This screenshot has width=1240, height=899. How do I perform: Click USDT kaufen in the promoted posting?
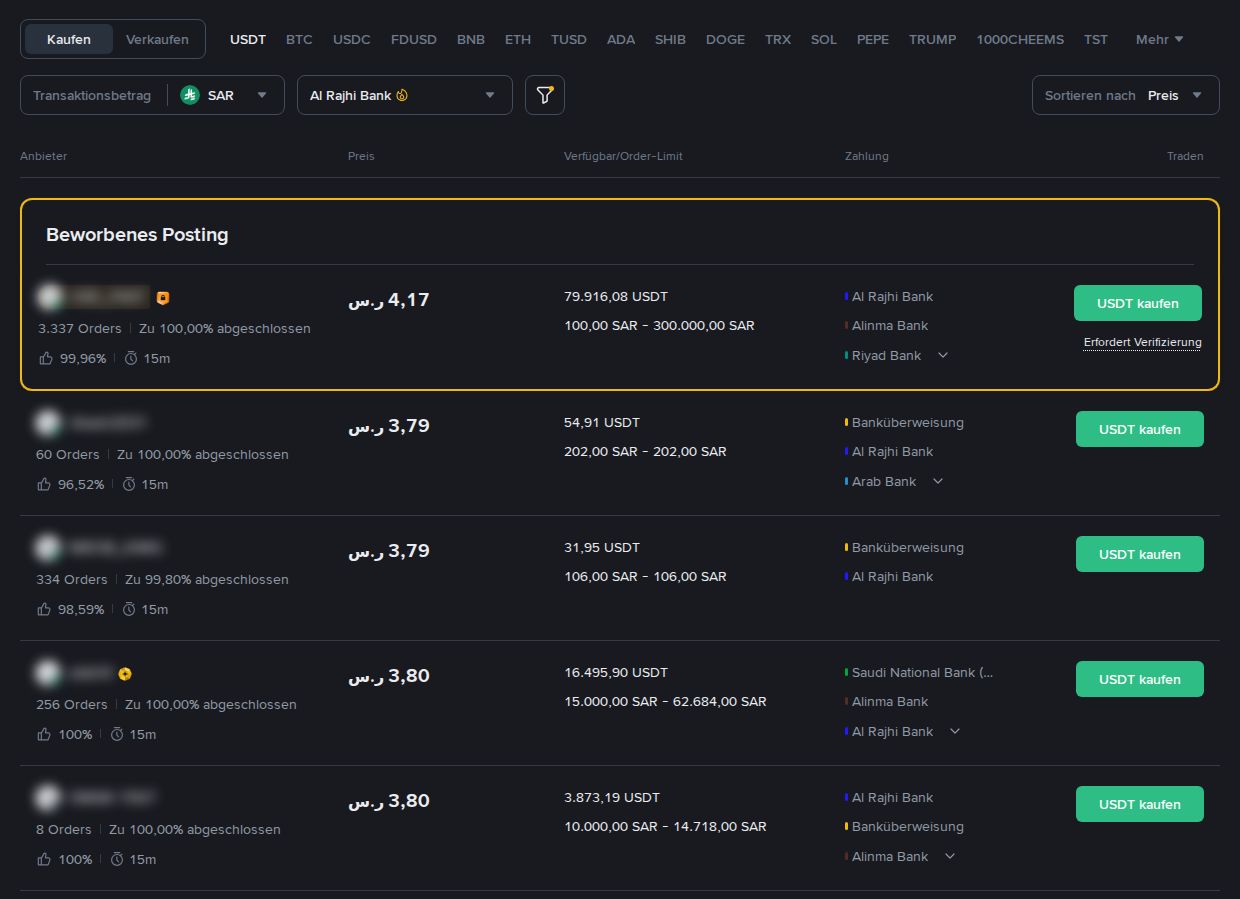[x=1138, y=303]
